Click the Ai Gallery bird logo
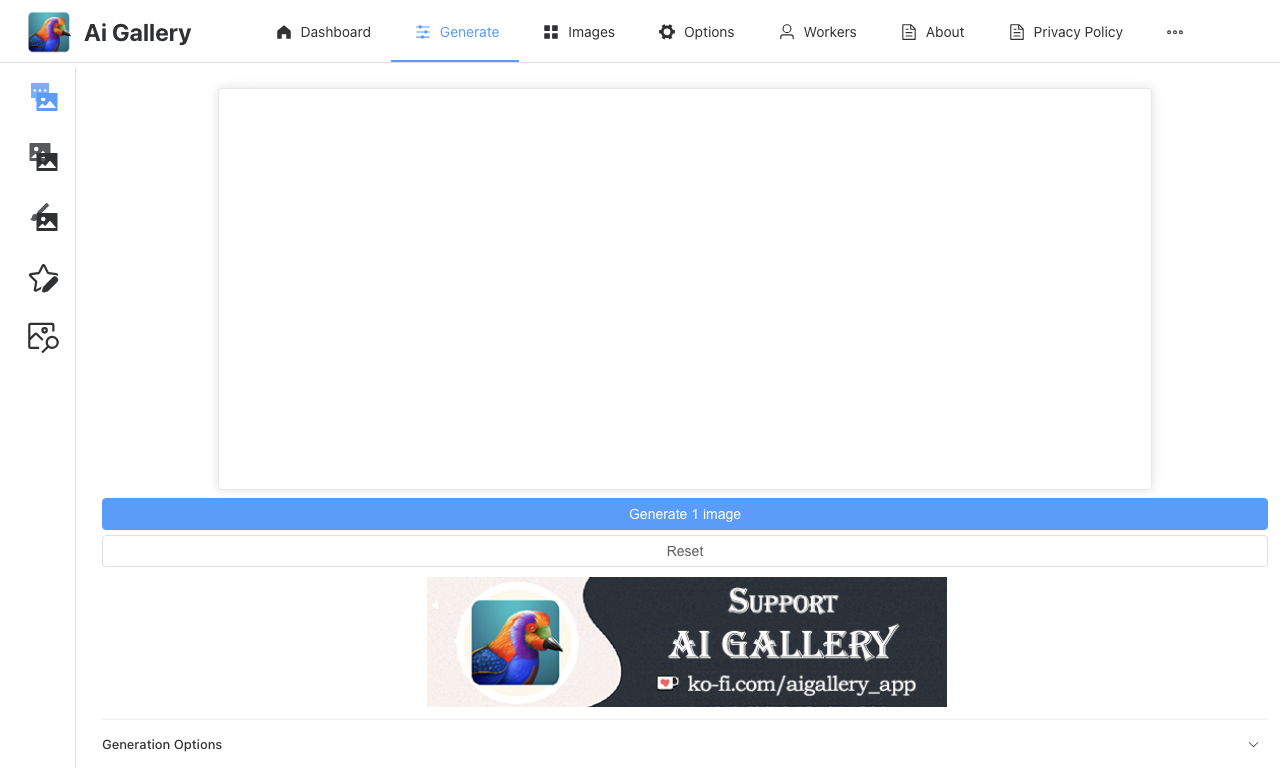The image size is (1280, 768). coord(49,32)
